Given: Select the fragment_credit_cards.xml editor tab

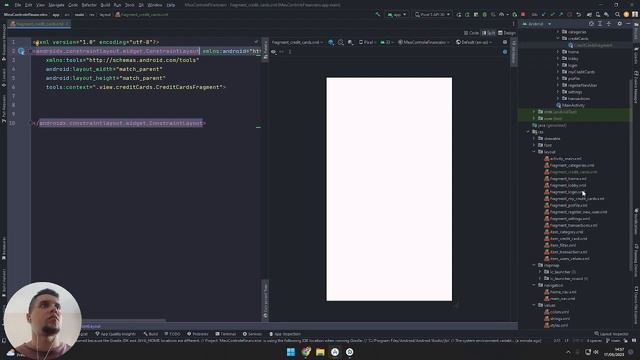Looking at the screenshot, I should point(40,24).
